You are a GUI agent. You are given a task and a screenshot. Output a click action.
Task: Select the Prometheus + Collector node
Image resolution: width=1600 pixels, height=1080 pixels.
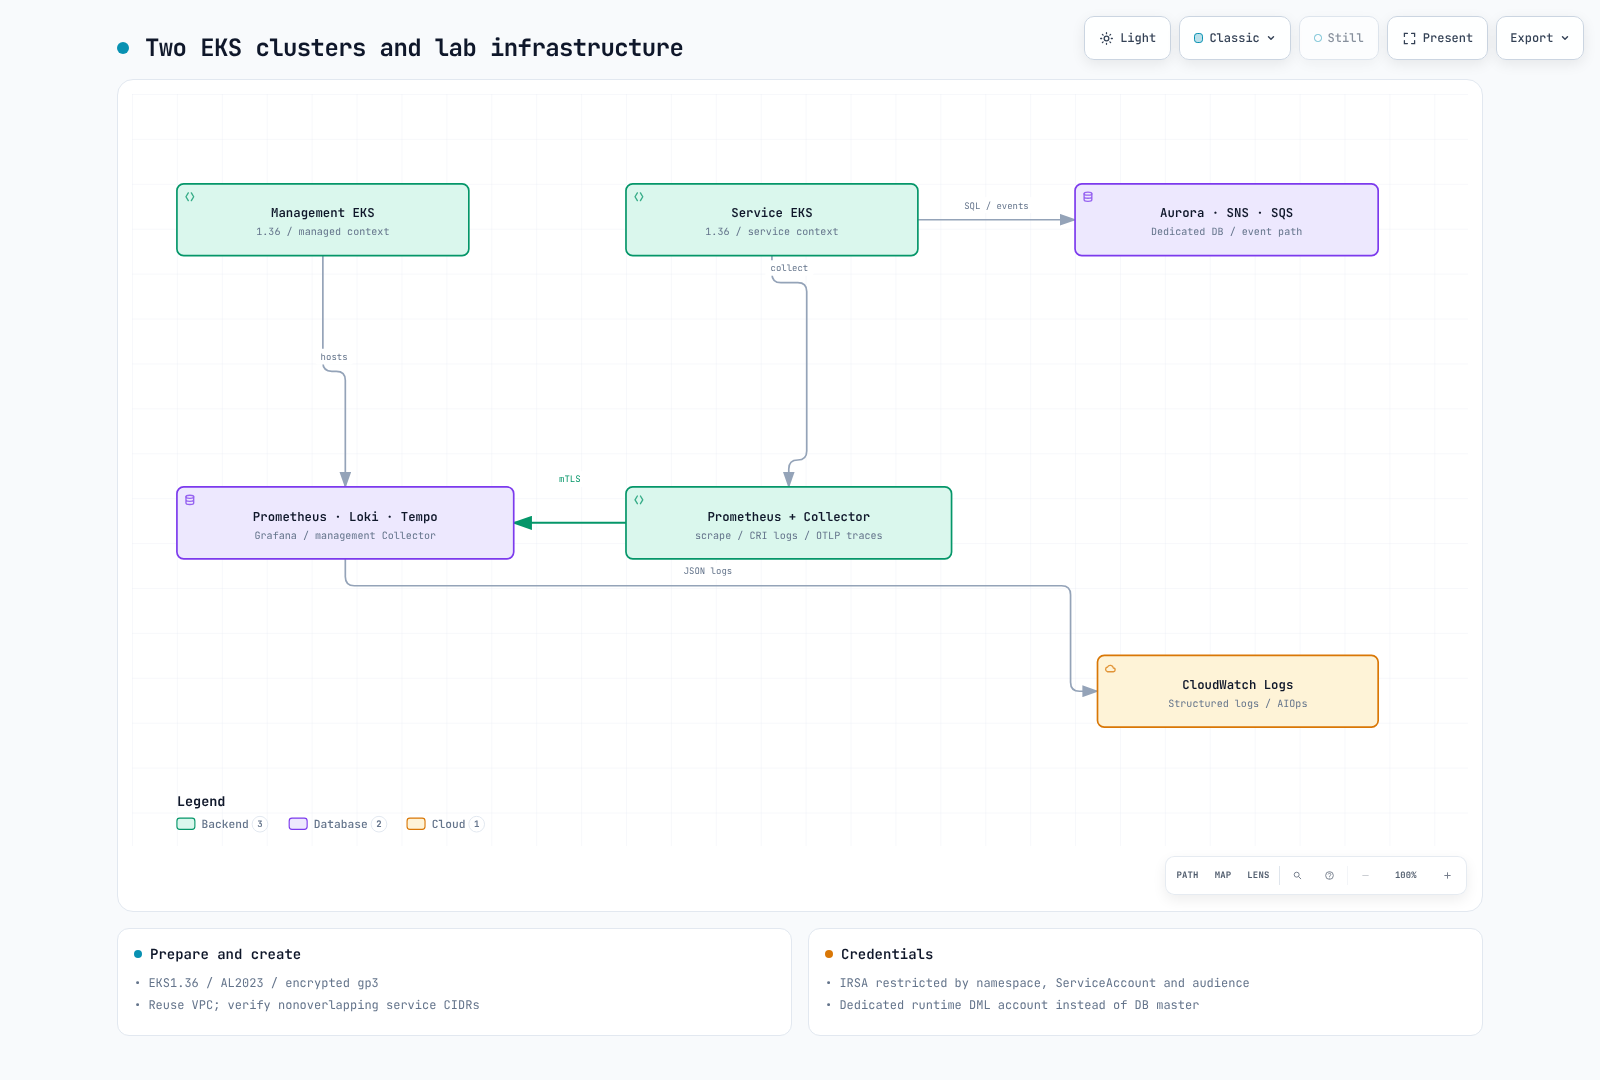coord(789,523)
